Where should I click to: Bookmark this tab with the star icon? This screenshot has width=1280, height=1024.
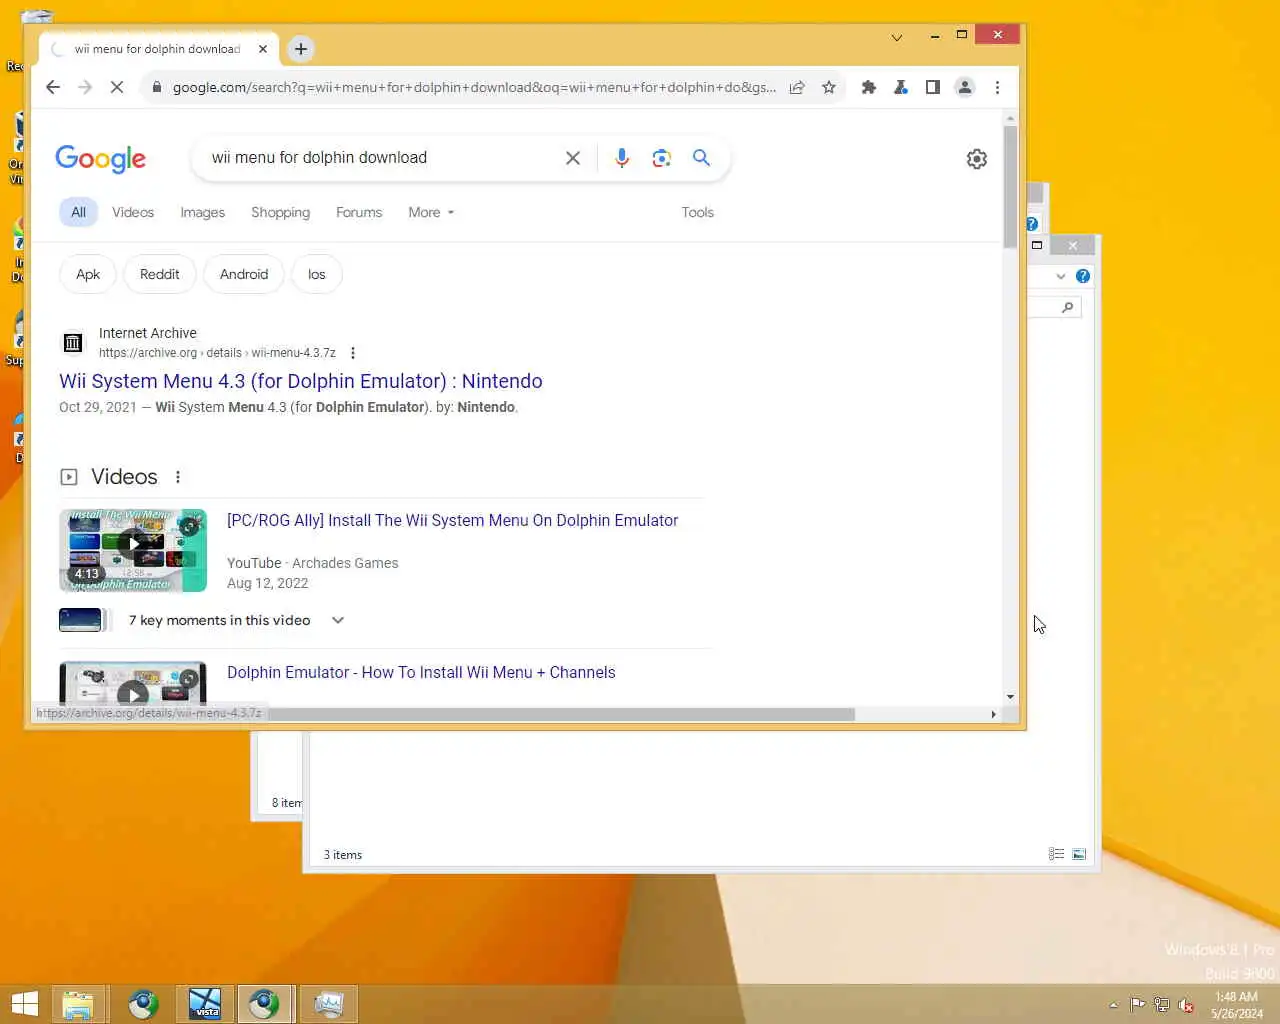(829, 87)
